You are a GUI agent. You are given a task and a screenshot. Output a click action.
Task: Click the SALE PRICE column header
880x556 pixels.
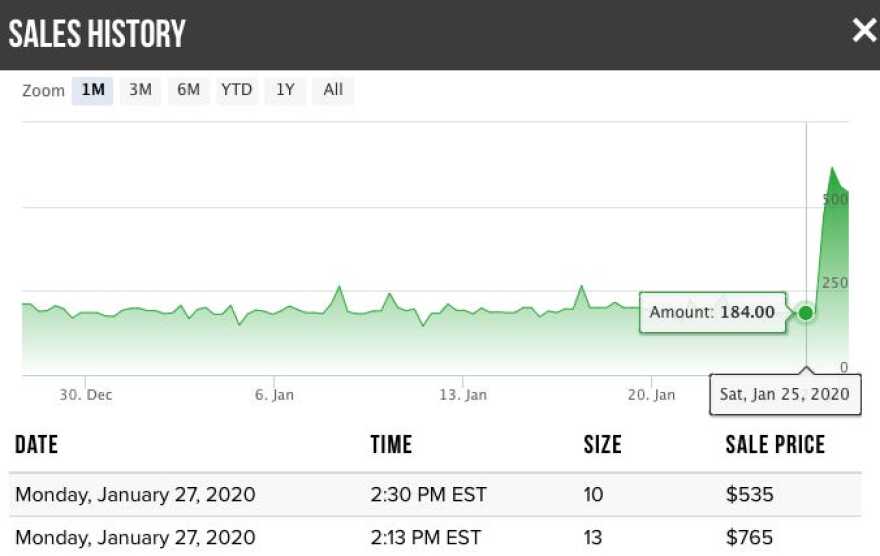click(775, 445)
